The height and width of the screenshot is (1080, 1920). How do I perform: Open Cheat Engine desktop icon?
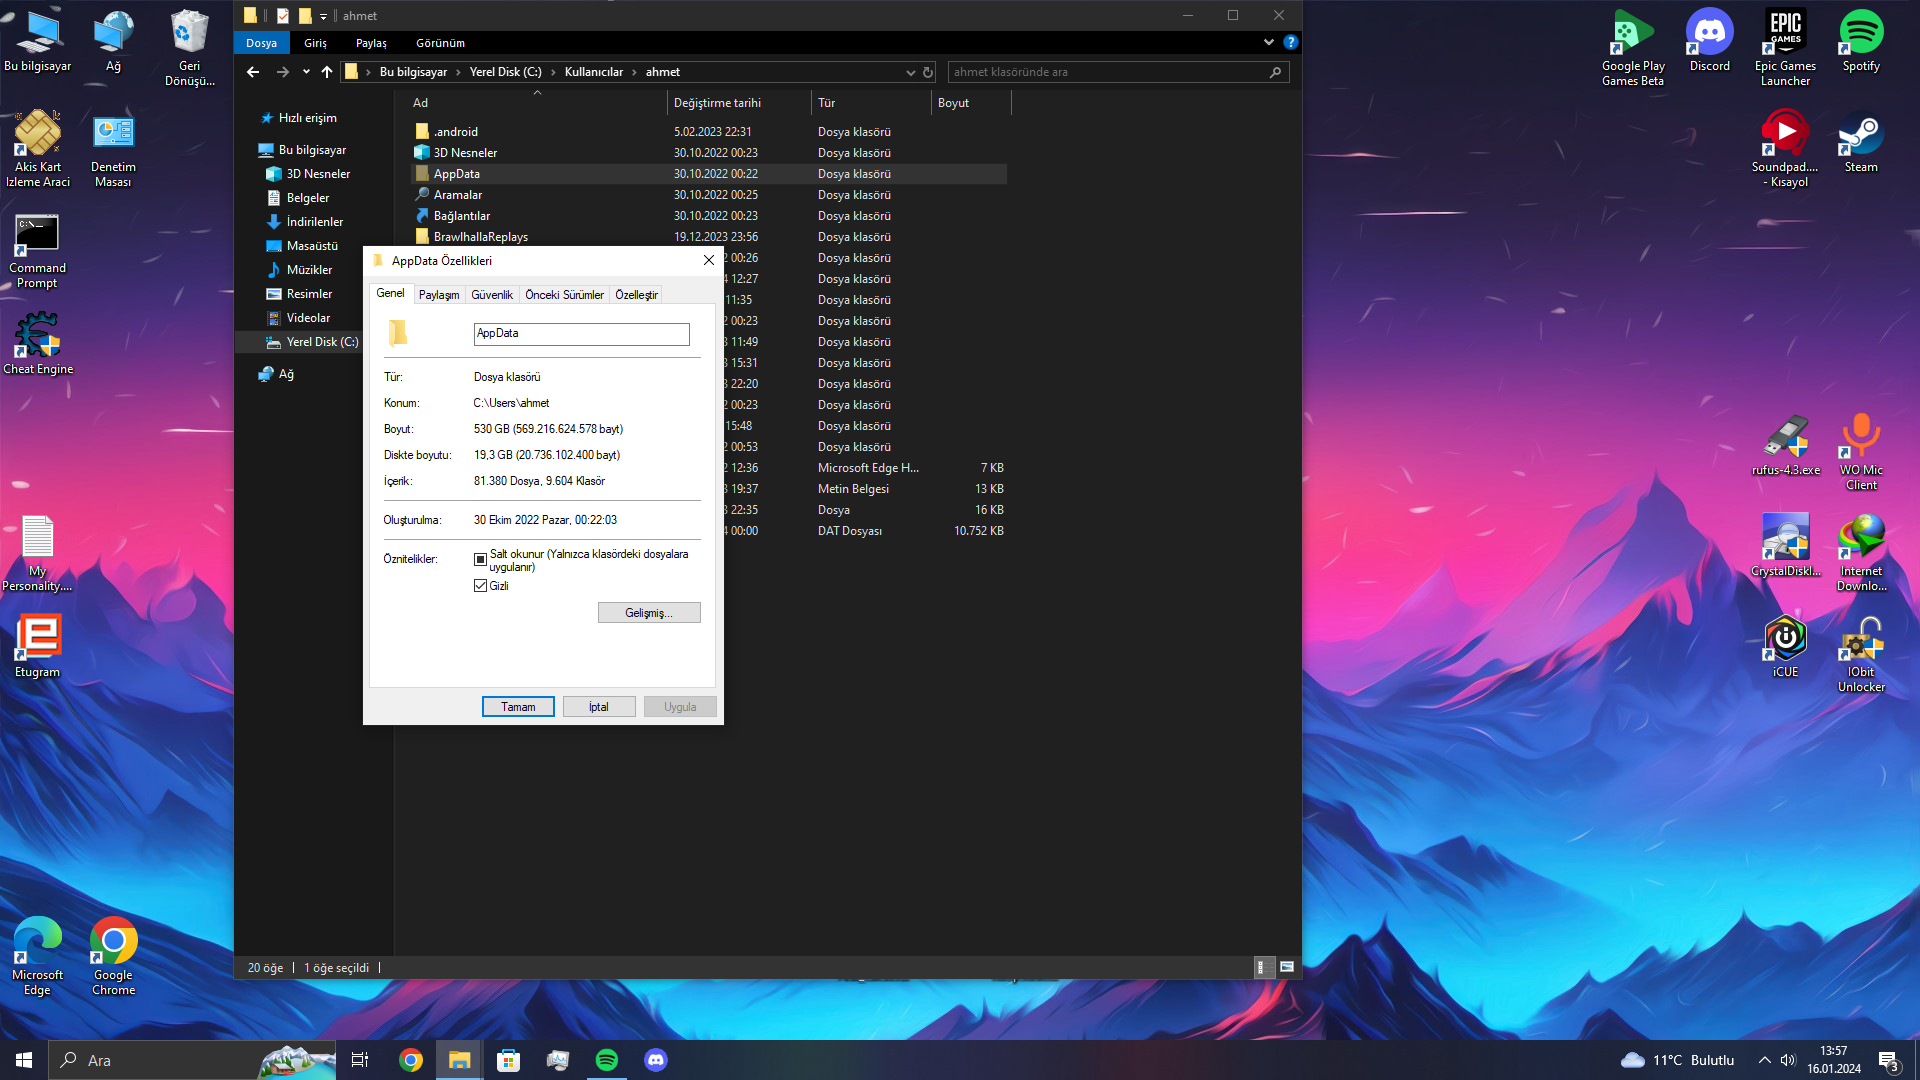(x=38, y=343)
